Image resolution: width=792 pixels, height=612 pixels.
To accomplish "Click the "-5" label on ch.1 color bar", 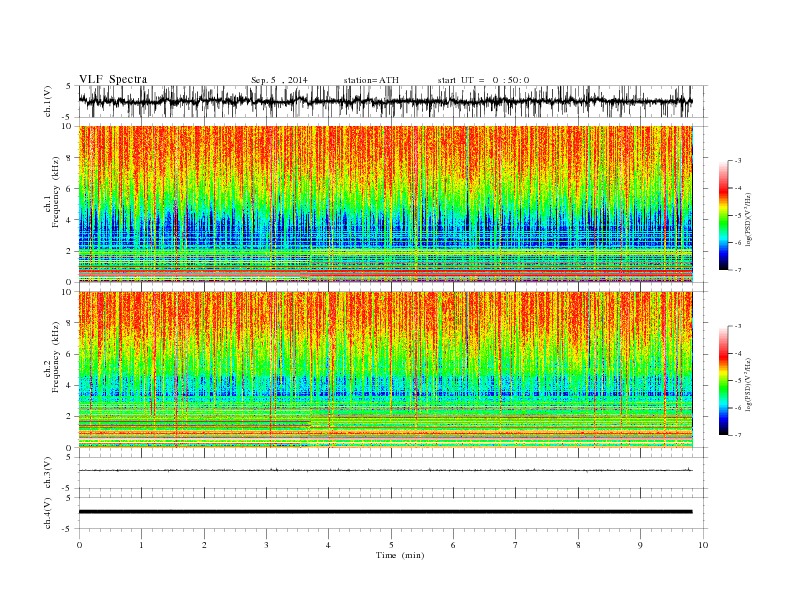I will pyautogui.click(x=738, y=216).
